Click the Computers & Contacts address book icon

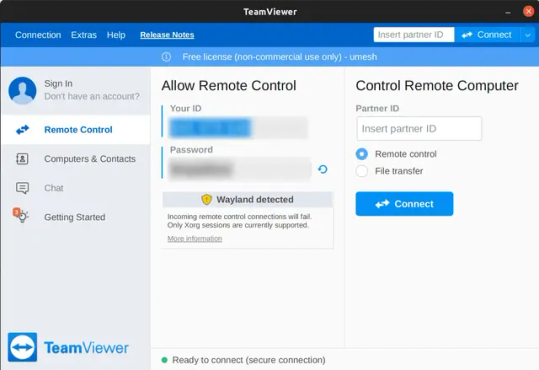pos(22,159)
